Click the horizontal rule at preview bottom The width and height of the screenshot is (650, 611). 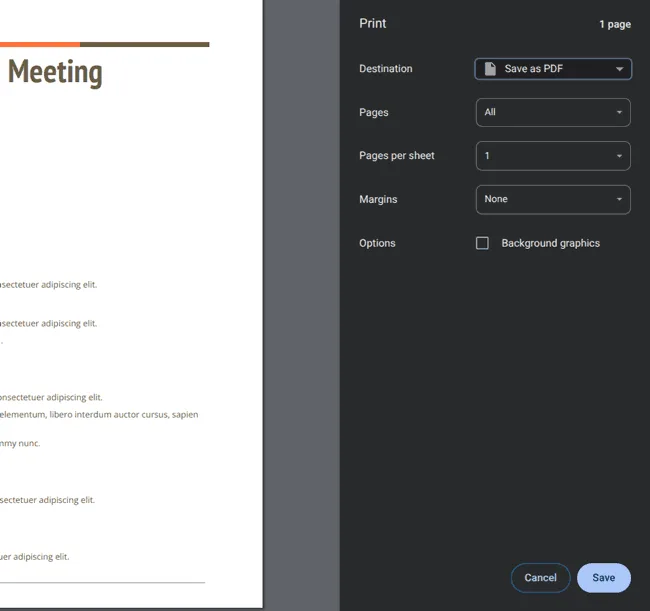pyautogui.click(x=102, y=582)
